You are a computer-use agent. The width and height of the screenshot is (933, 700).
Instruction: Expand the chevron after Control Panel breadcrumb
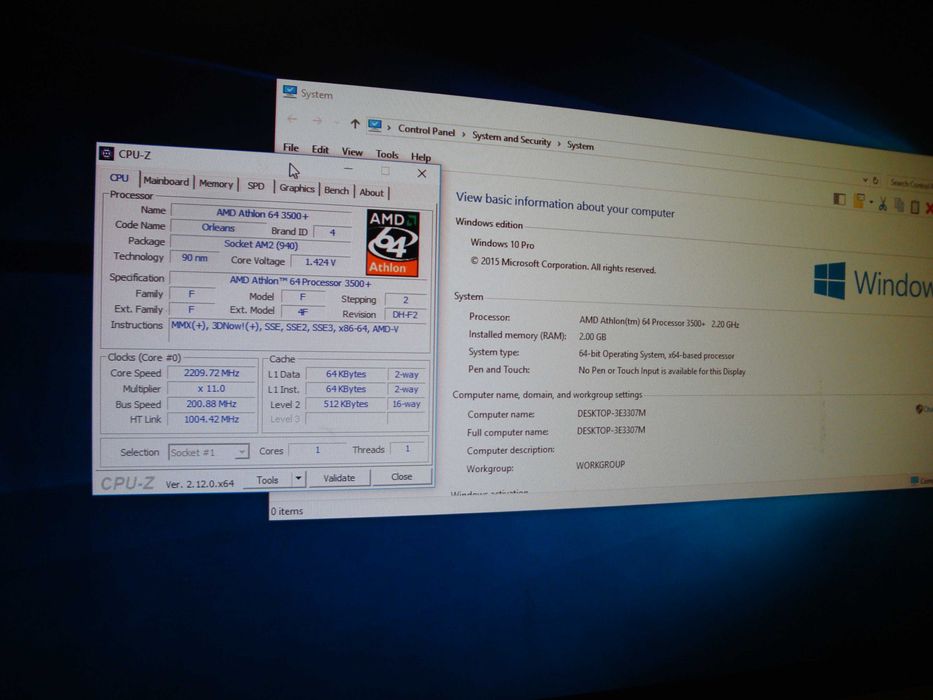464,134
